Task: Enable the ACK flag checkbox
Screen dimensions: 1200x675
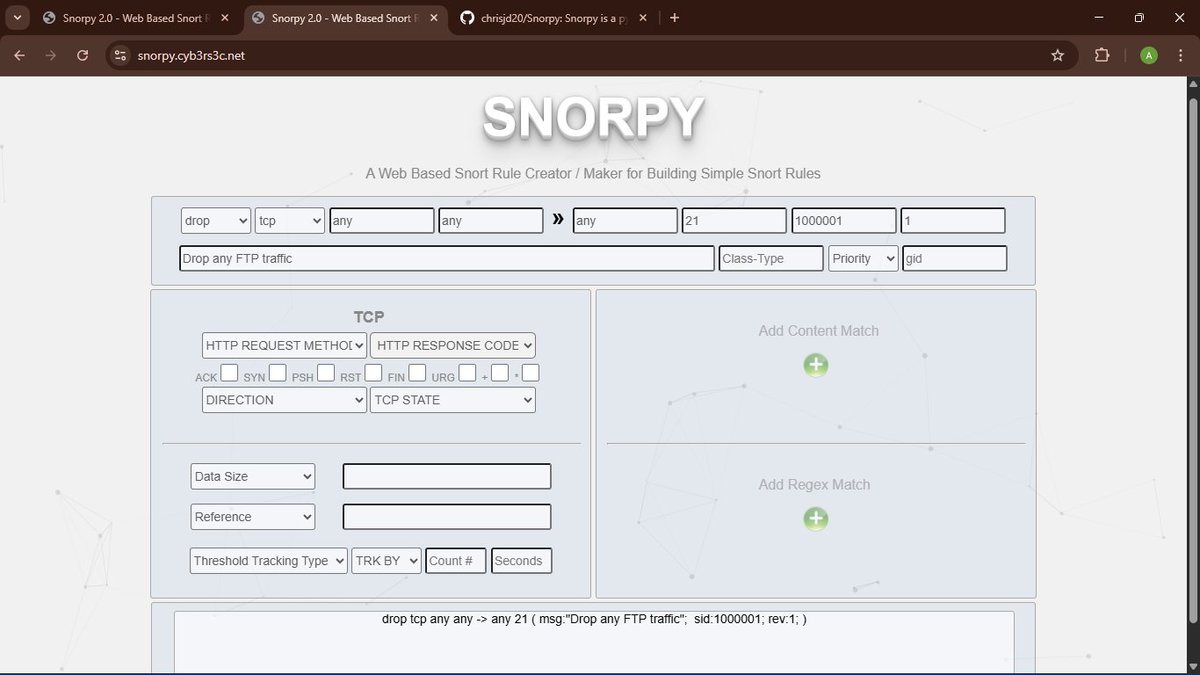Action: tap(229, 373)
